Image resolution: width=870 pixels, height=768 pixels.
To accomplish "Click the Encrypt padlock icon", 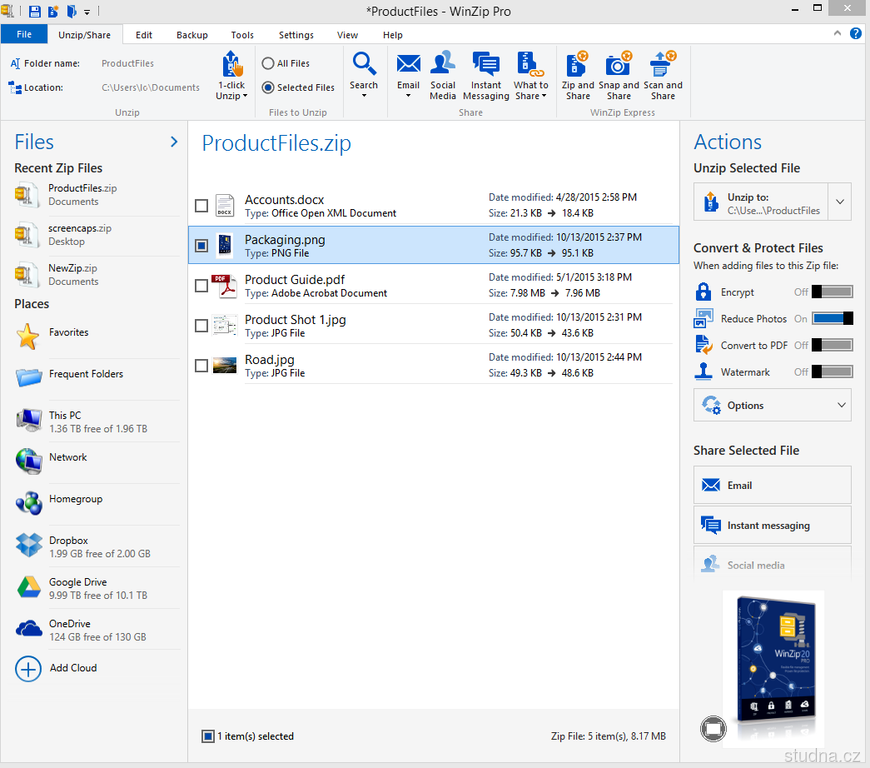I will tap(703, 291).
